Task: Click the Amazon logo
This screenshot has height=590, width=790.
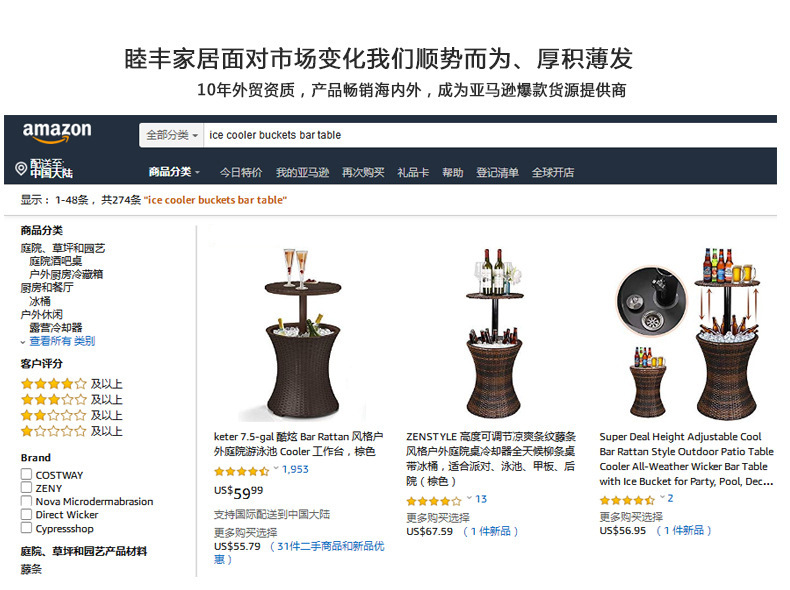Action: click(x=57, y=132)
